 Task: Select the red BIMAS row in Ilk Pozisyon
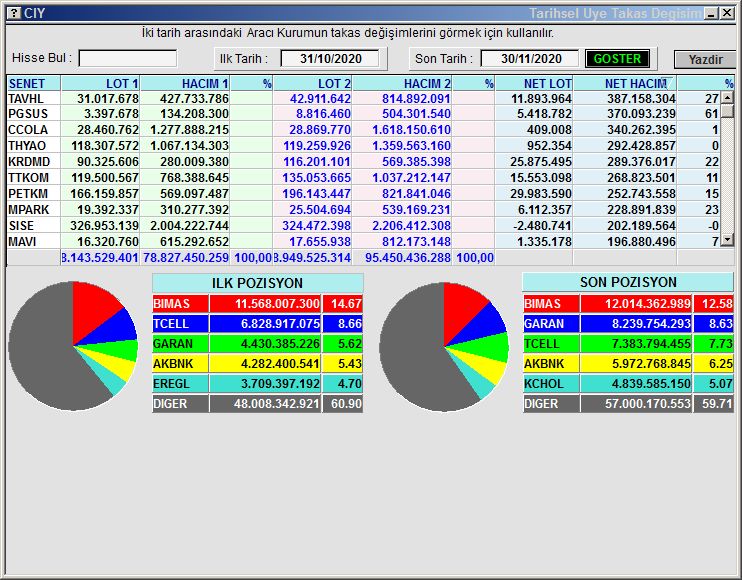click(x=258, y=303)
